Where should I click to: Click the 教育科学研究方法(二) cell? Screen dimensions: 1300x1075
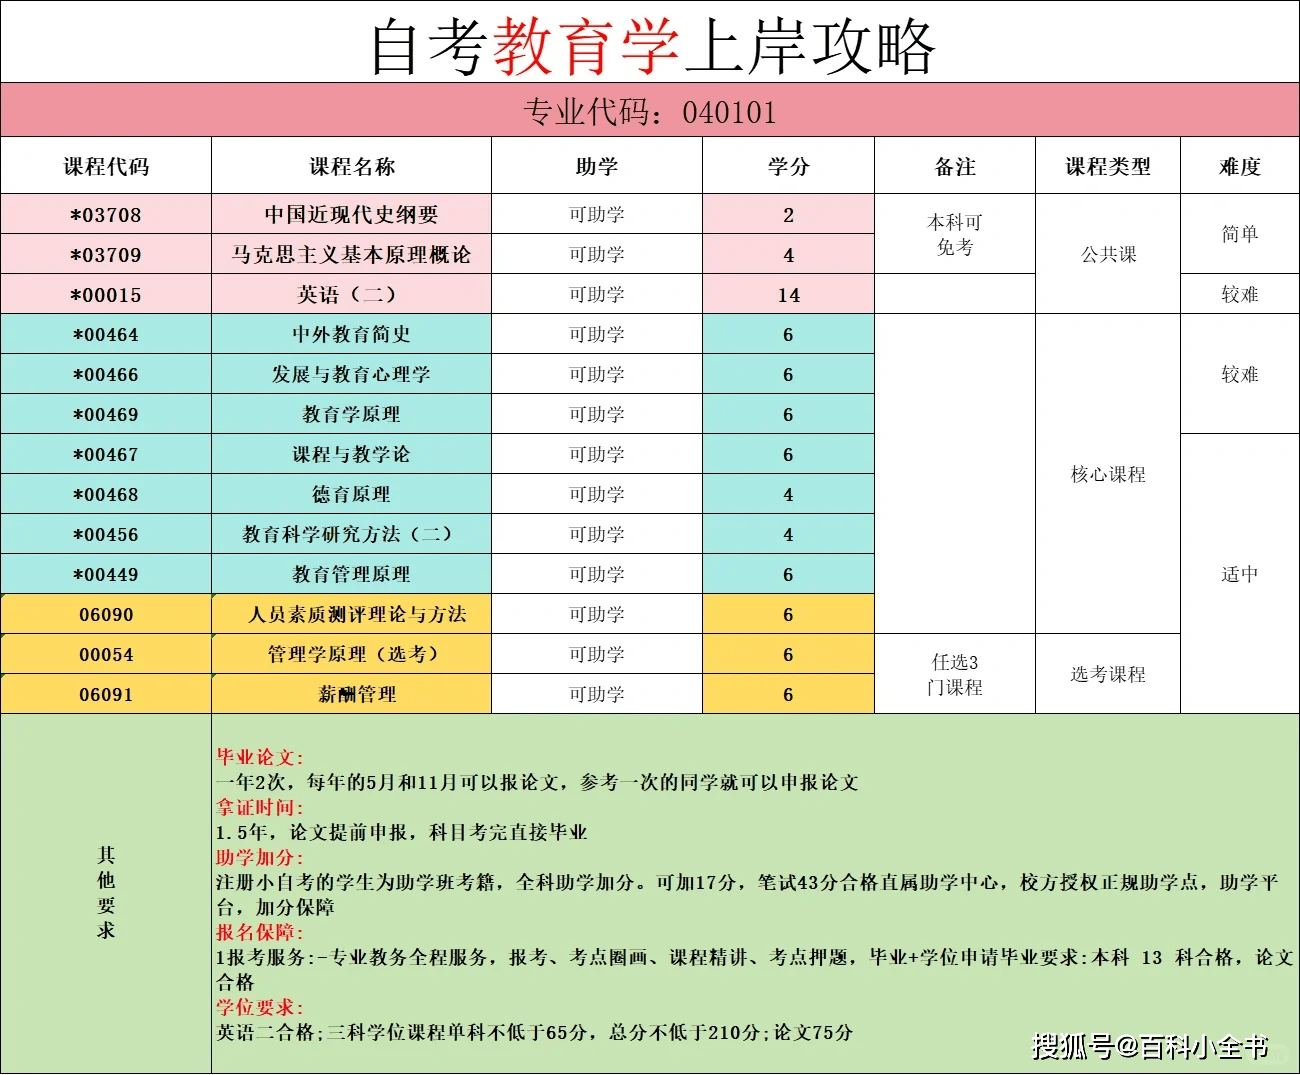click(x=352, y=534)
